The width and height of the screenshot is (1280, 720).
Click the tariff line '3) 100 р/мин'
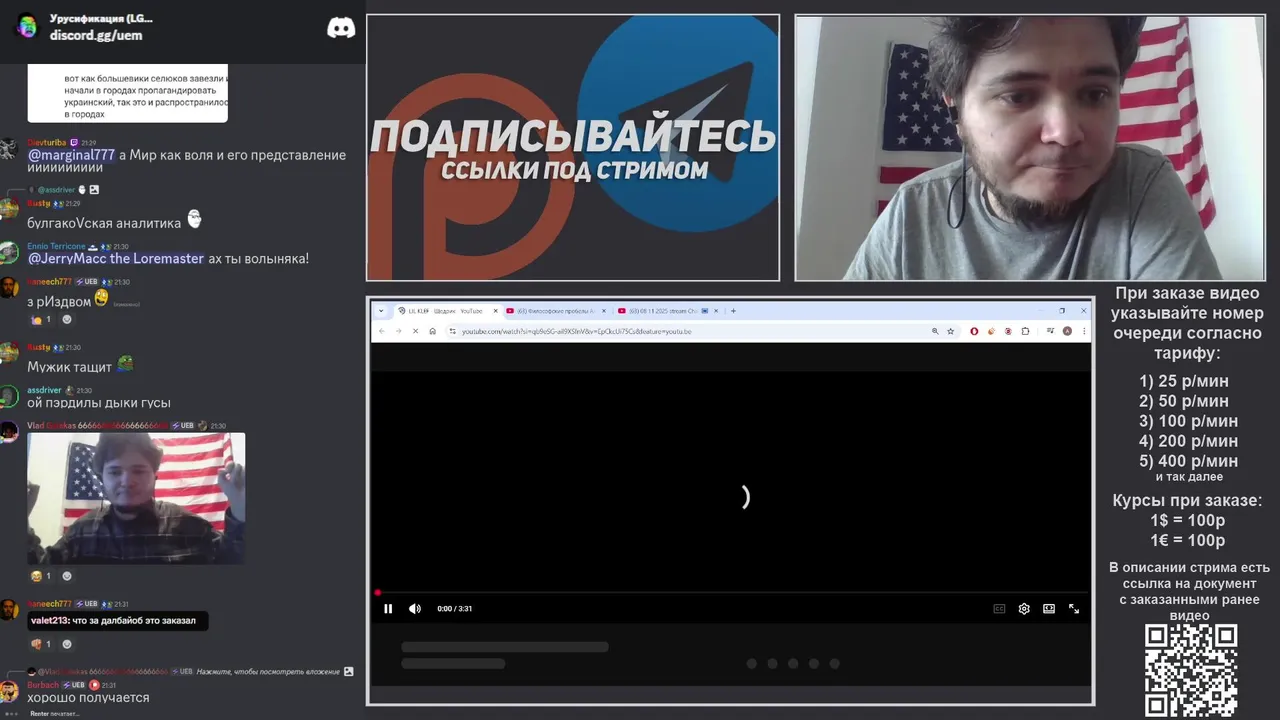pyautogui.click(x=1188, y=421)
